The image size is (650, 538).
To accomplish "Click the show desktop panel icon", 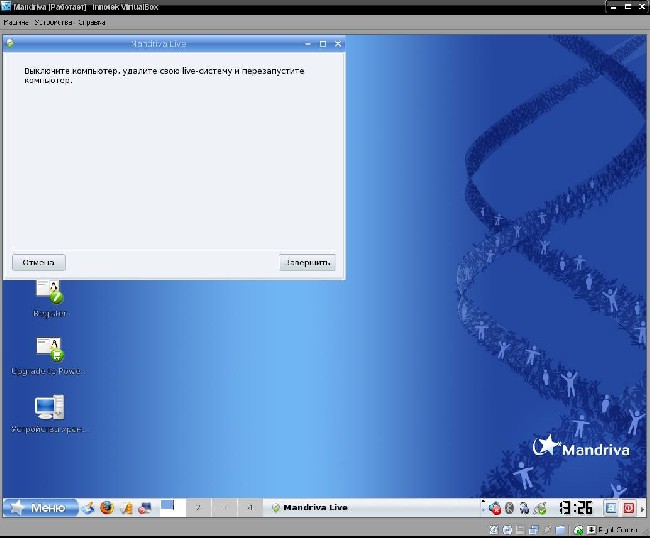I will click(88, 507).
